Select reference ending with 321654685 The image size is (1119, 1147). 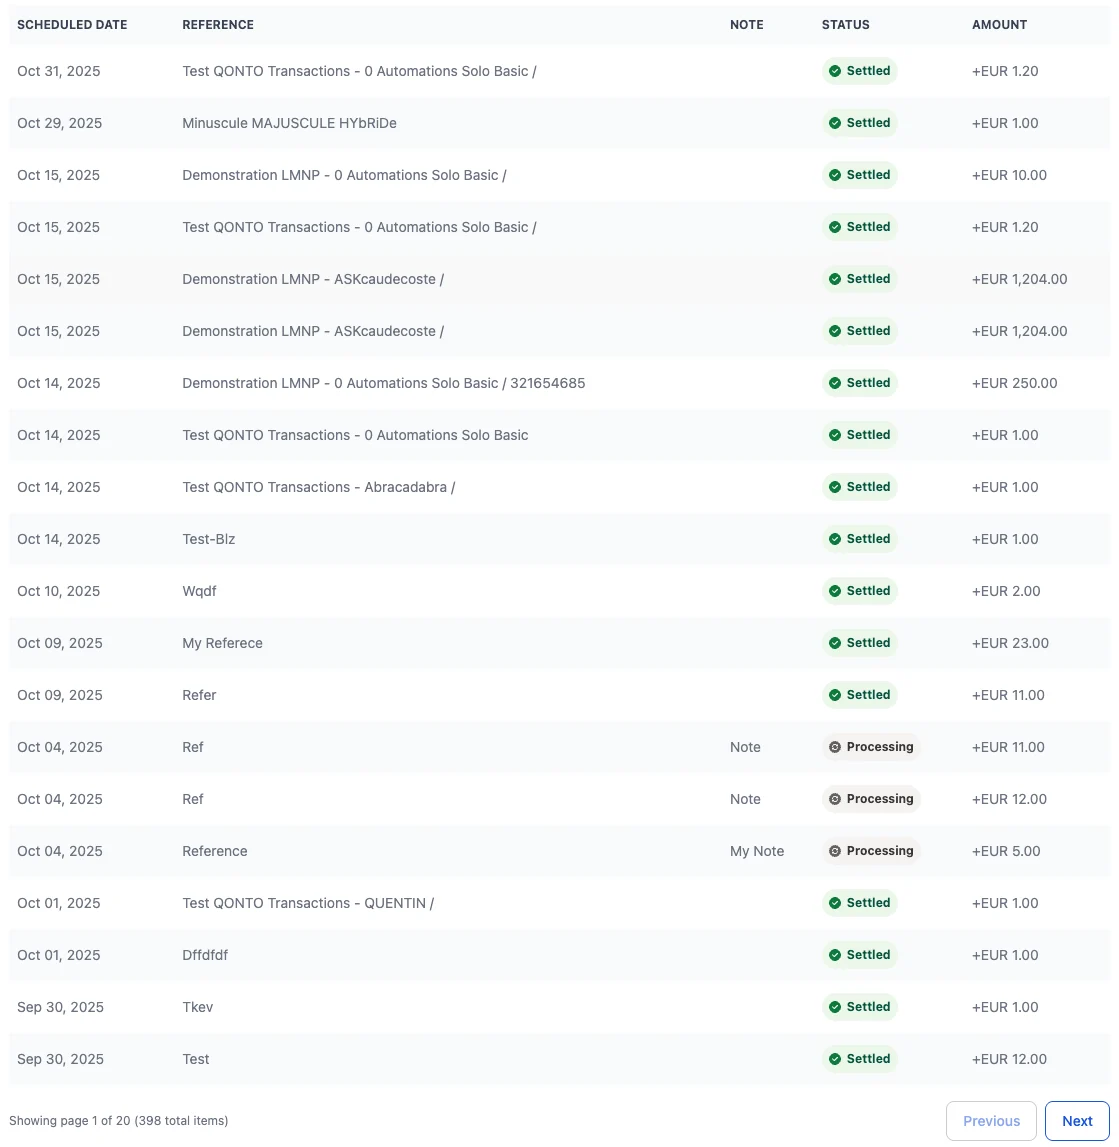[383, 383]
